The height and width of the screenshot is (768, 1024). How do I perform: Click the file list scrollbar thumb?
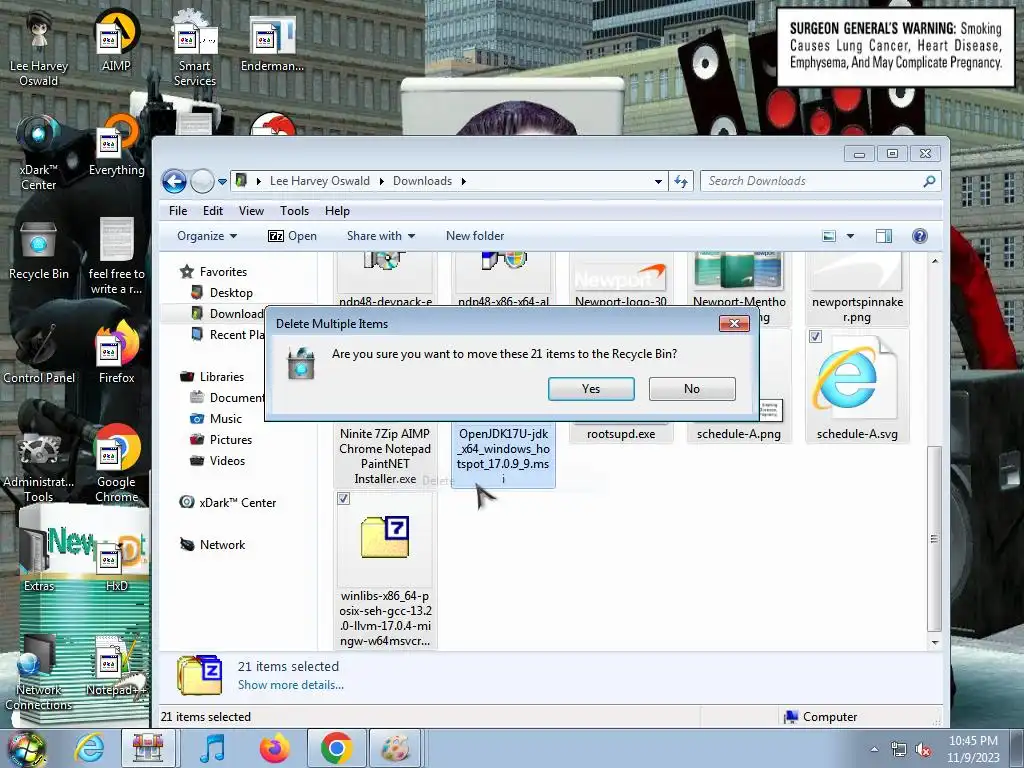934,538
